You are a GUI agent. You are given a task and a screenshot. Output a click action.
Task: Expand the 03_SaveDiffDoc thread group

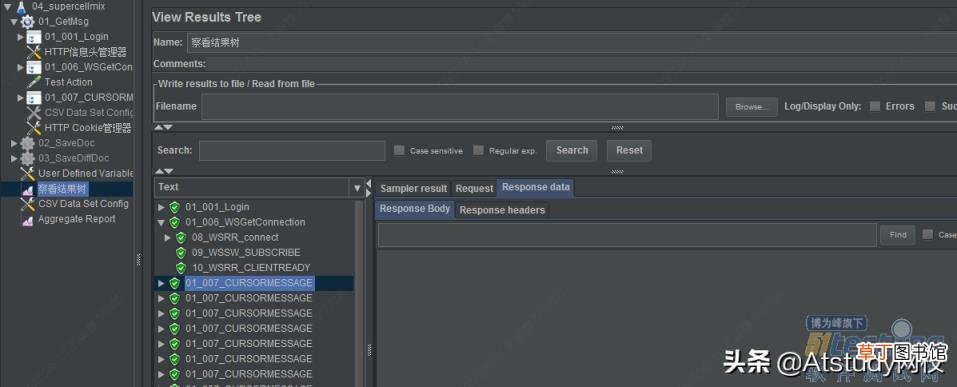[15, 159]
